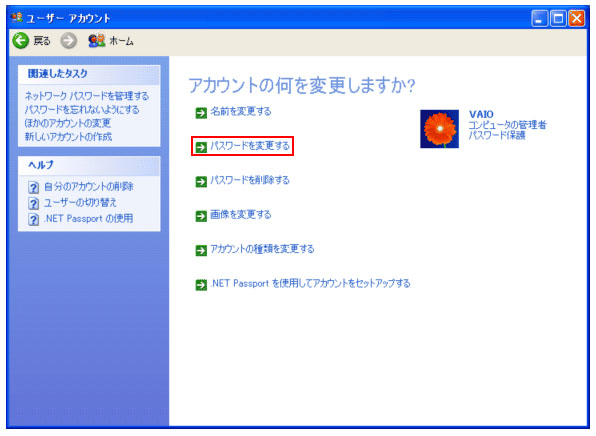Image resolution: width=596 pixels, height=436 pixels.
Task: Open .NET Passport account setup link
Action: click(310, 283)
